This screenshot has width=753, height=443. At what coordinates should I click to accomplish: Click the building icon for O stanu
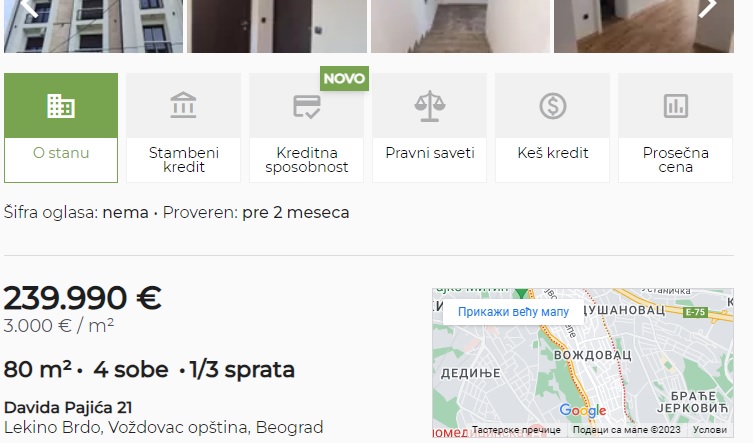tap(61, 106)
